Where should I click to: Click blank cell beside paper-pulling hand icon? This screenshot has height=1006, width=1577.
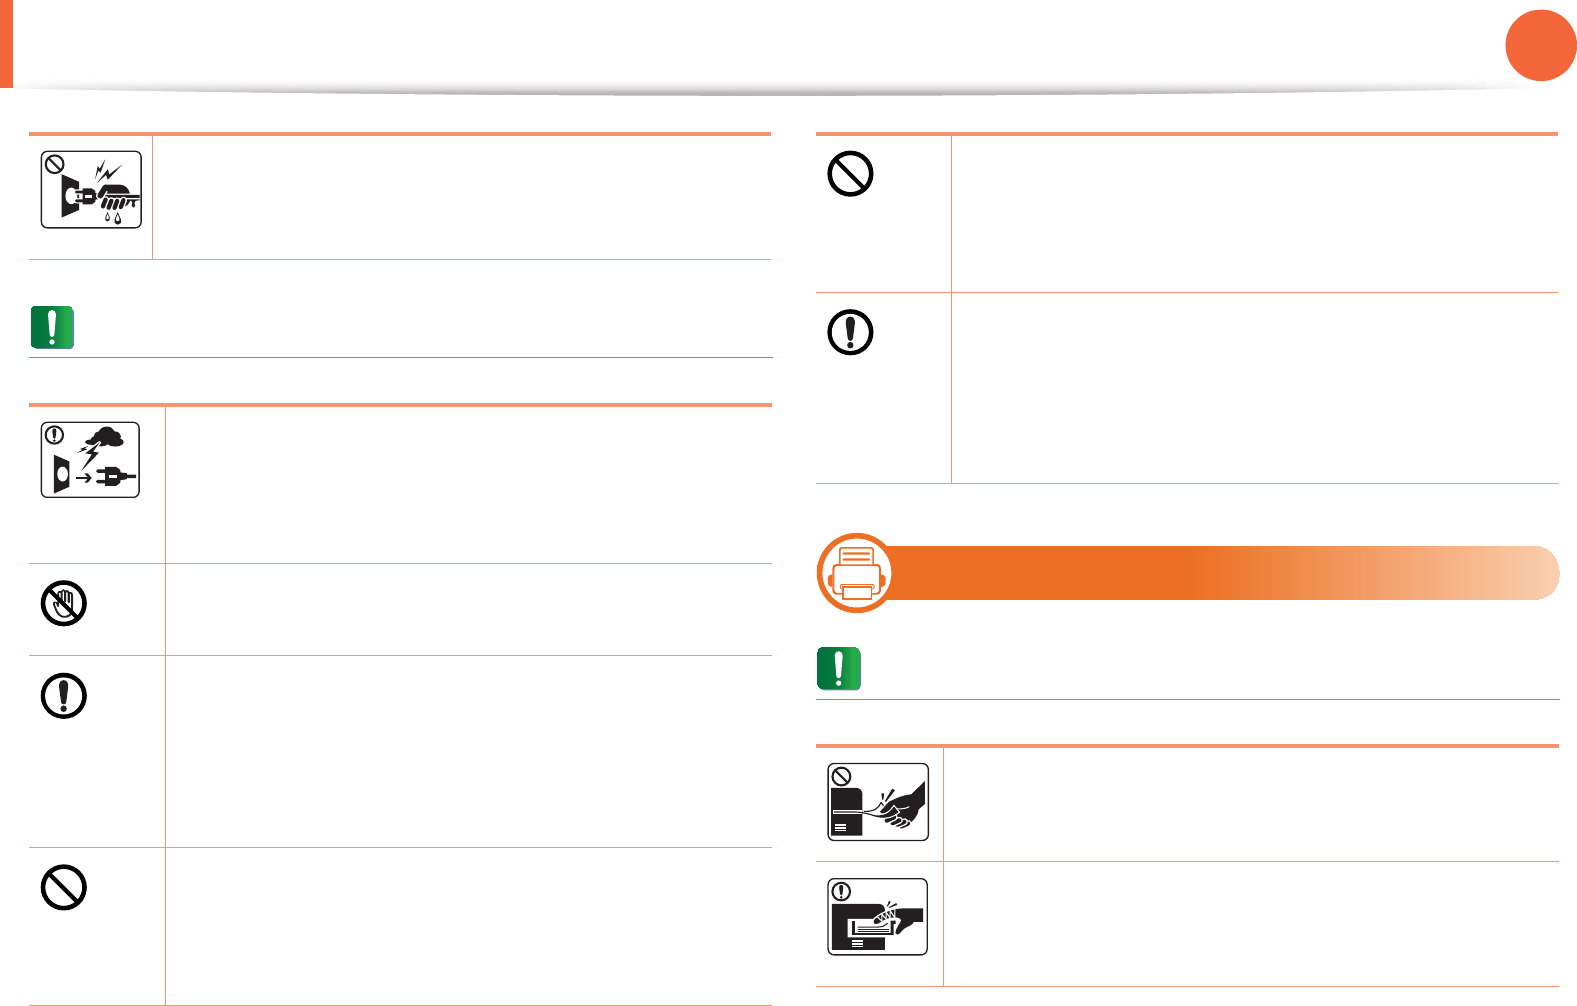pos(1250,804)
